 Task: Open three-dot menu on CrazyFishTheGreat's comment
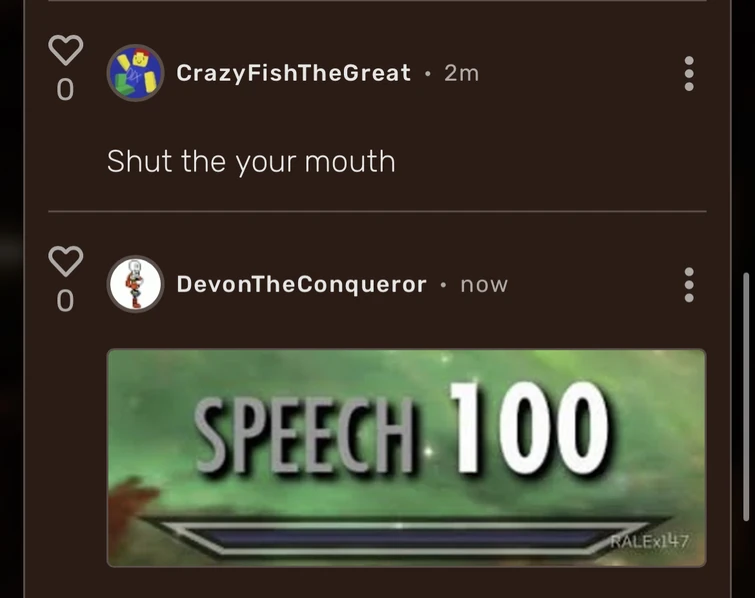tap(689, 74)
